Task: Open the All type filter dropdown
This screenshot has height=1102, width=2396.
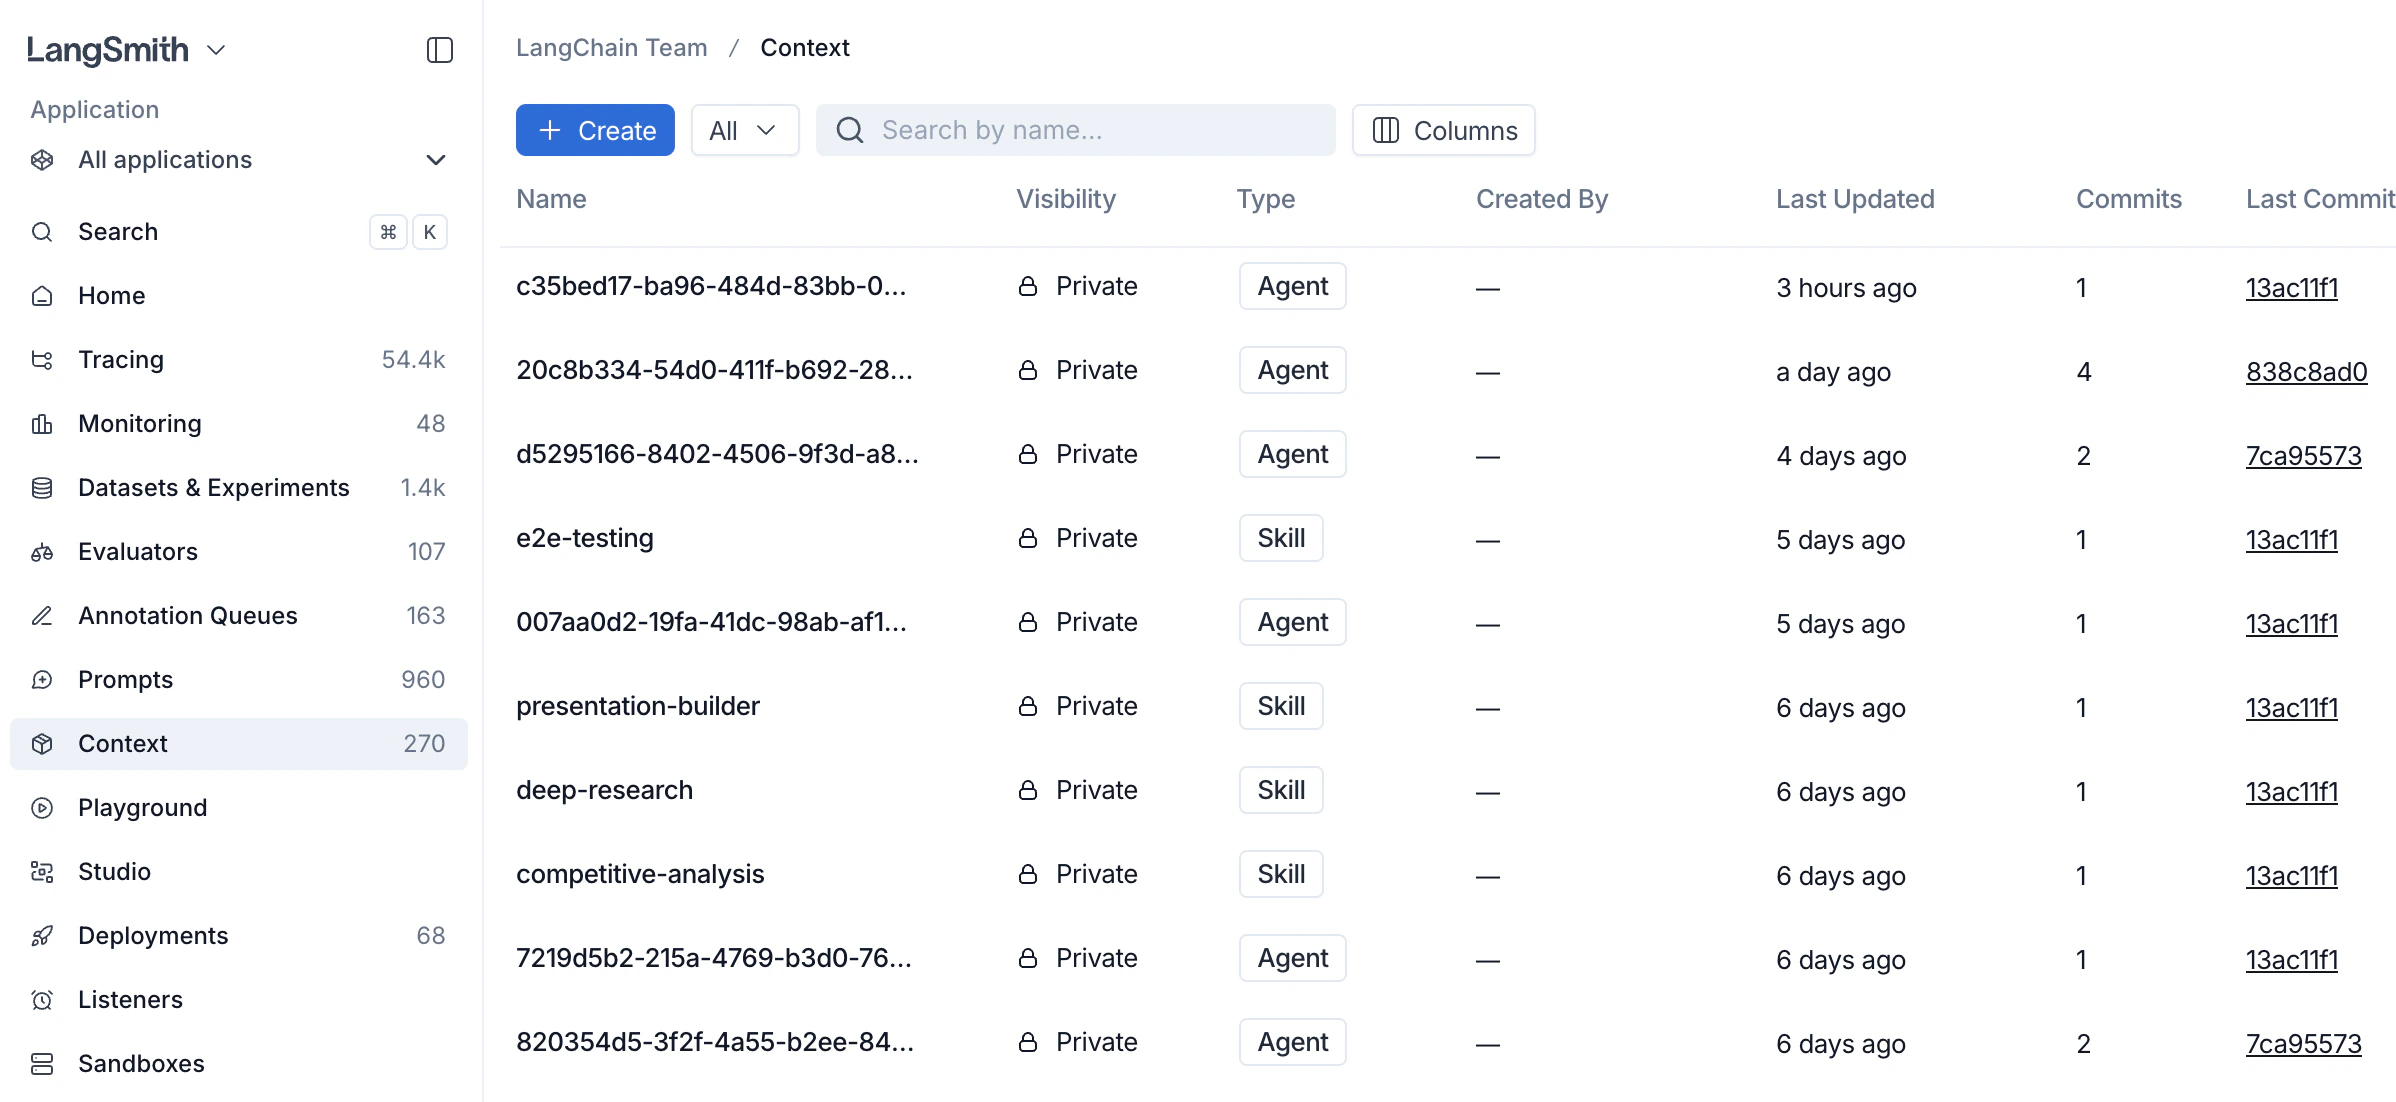Action: (744, 130)
